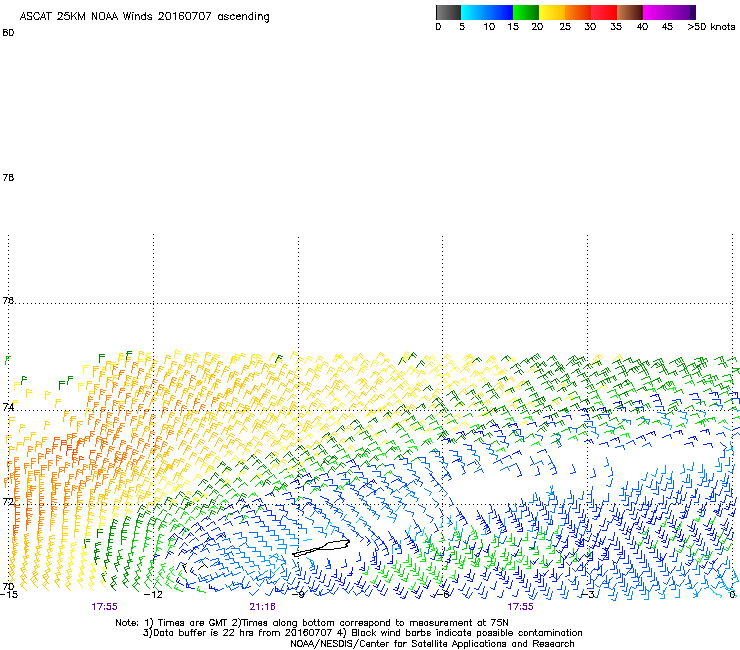
Task: Click the note 'measurement at 75N'
Action: pyautogui.click(x=461, y=623)
